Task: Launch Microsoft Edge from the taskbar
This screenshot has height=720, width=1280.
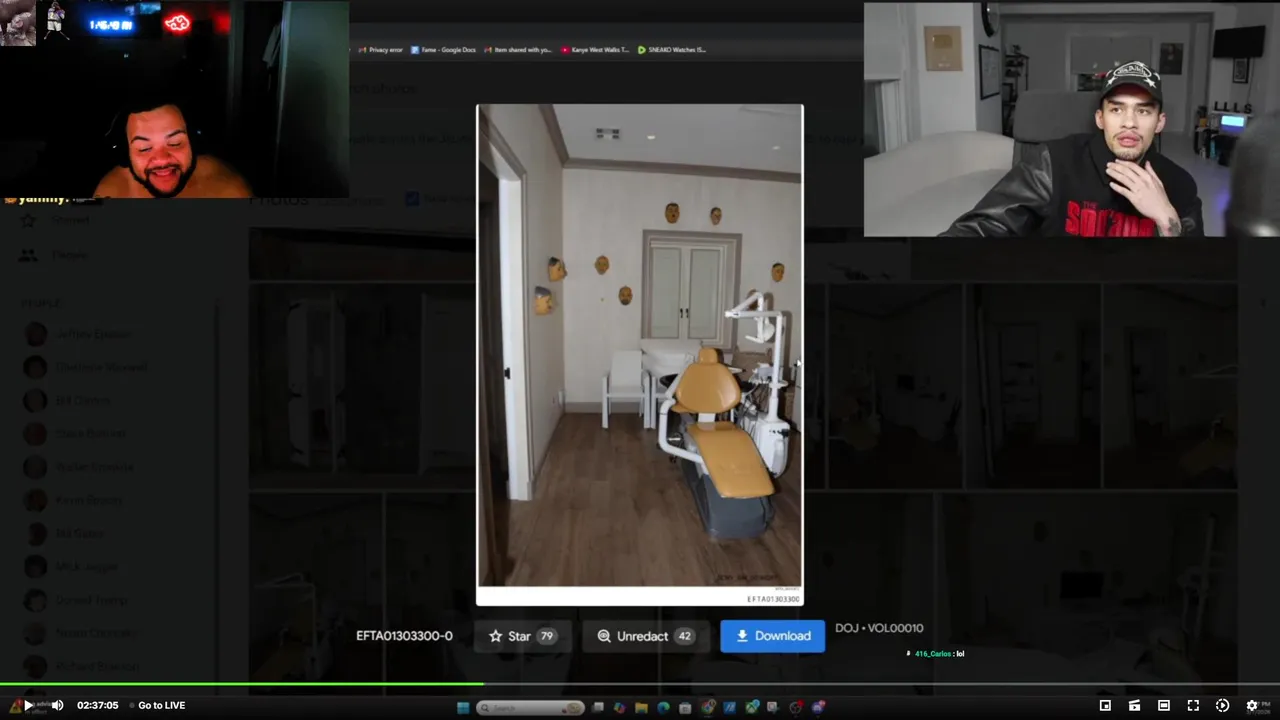Action: pyautogui.click(x=663, y=708)
